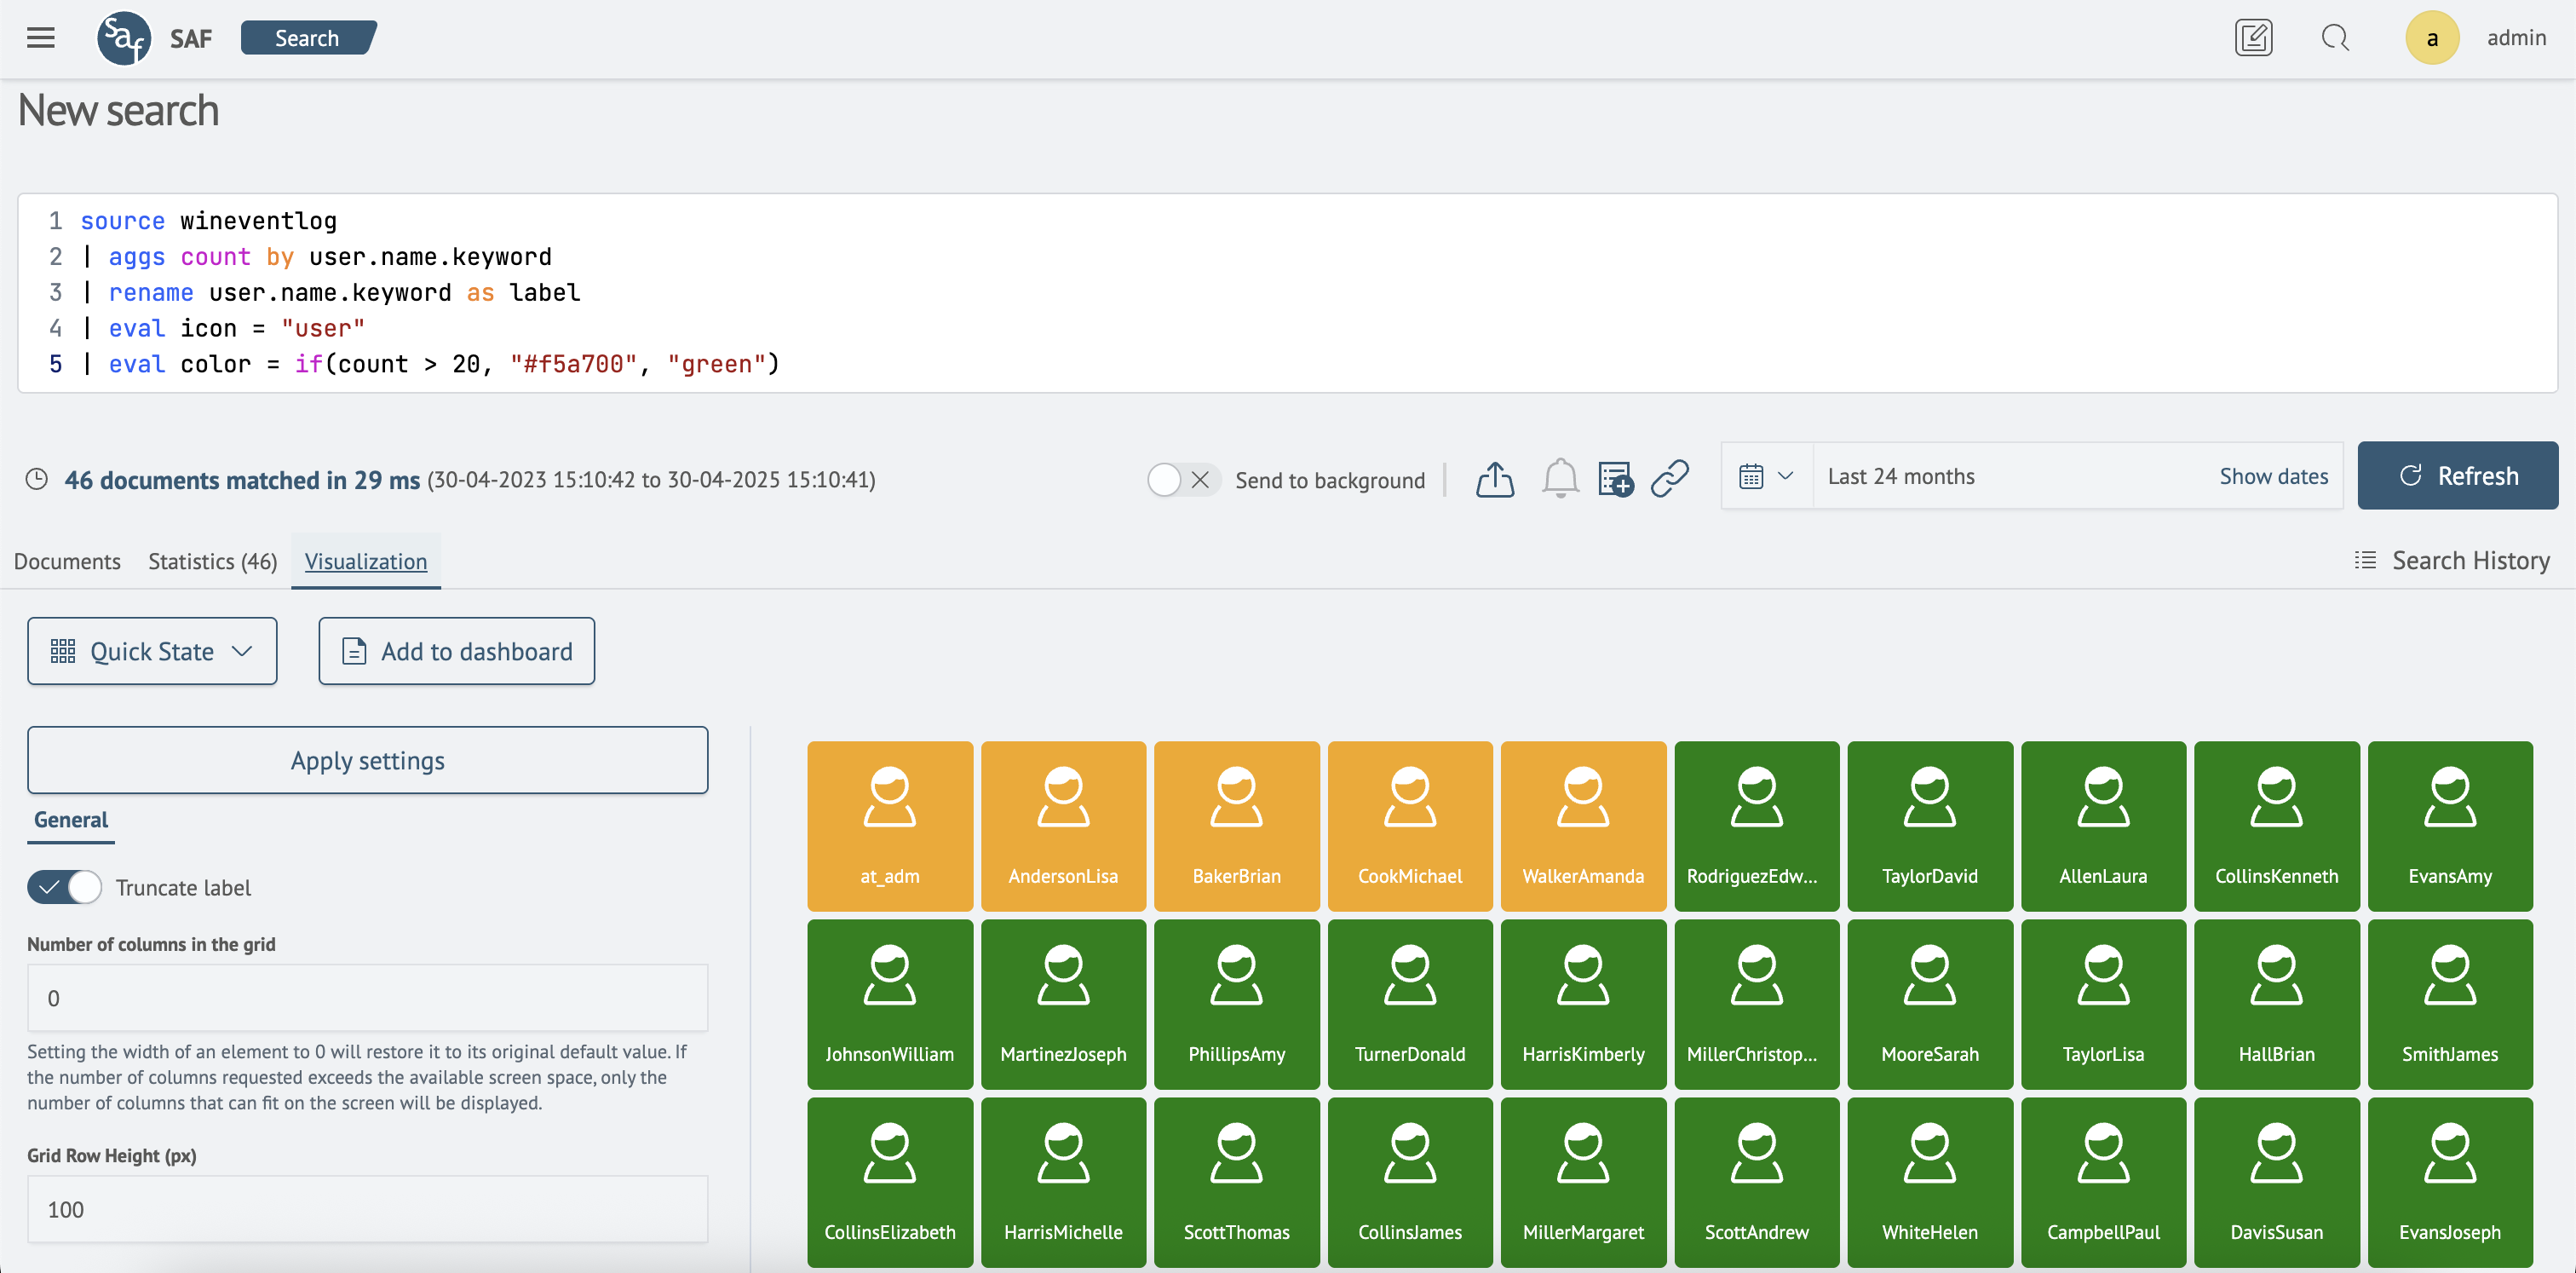The height and width of the screenshot is (1273, 2576).
Task: Select the EvansJoseph user tile
Action: pyautogui.click(x=2450, y=1182)
